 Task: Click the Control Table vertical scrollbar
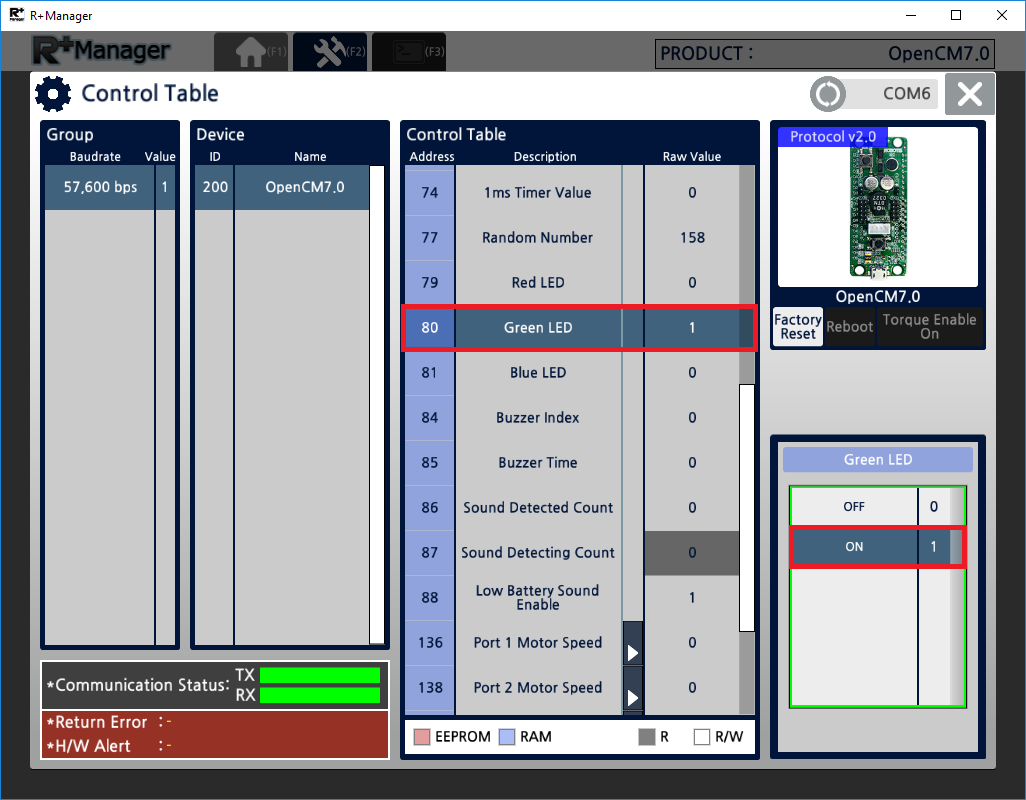[746, 507]
